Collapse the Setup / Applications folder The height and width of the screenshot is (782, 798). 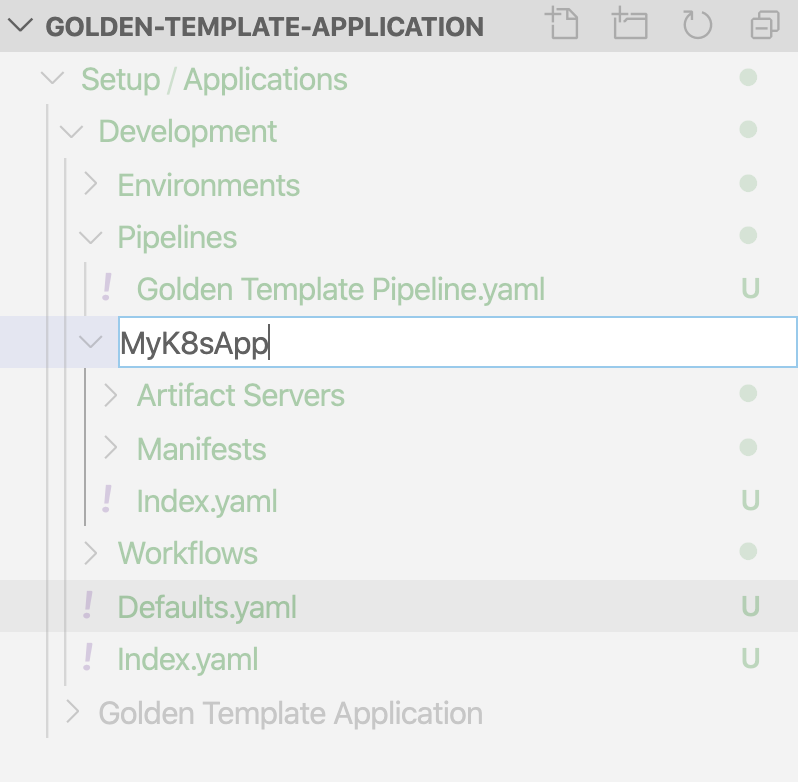(52, 78)
